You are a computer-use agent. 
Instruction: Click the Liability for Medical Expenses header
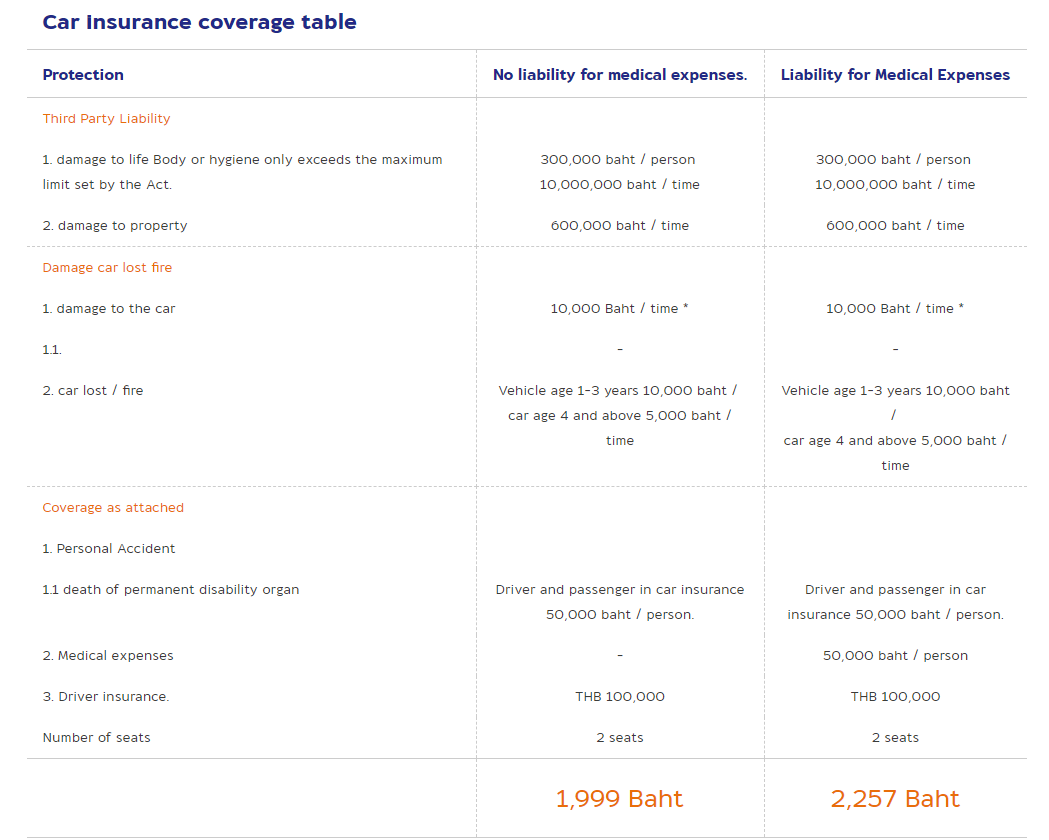(x=895, y=74)
